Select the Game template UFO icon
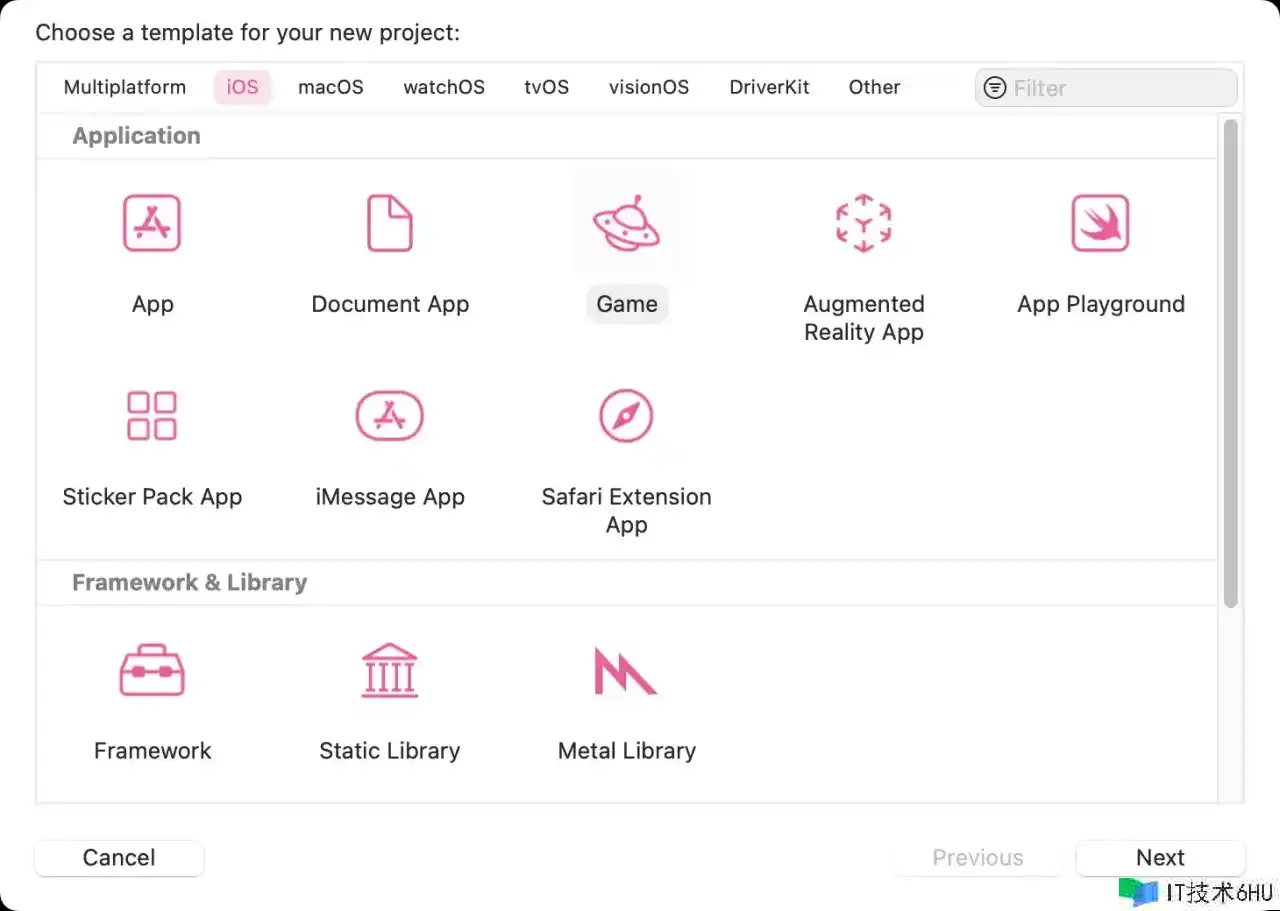 pyautogui.click(x=627, y=223)
